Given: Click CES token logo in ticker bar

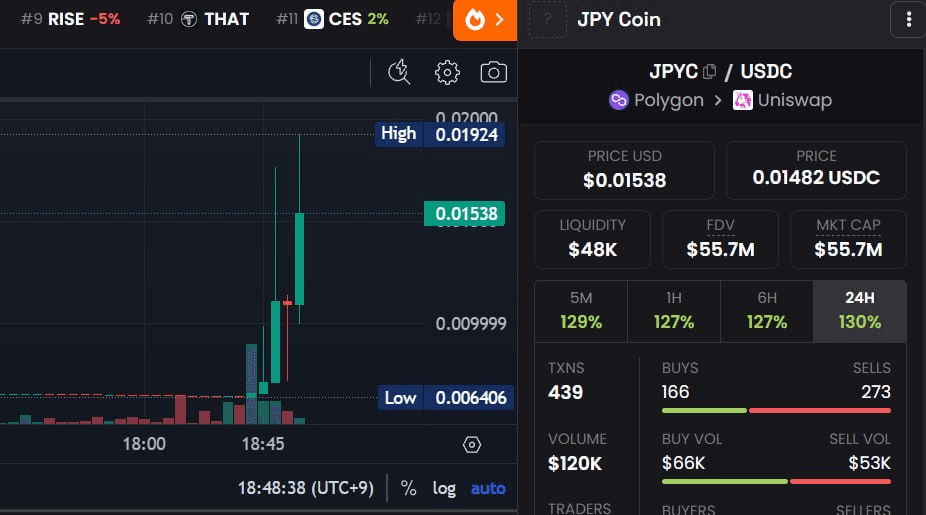Looking at the screenshot, I should point(314,19).
